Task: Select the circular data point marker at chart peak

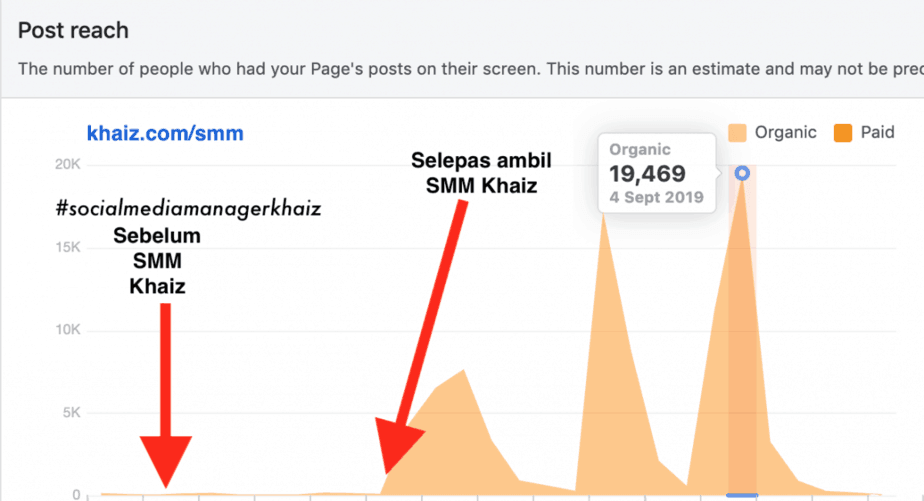Action: (x=742, y=173)
